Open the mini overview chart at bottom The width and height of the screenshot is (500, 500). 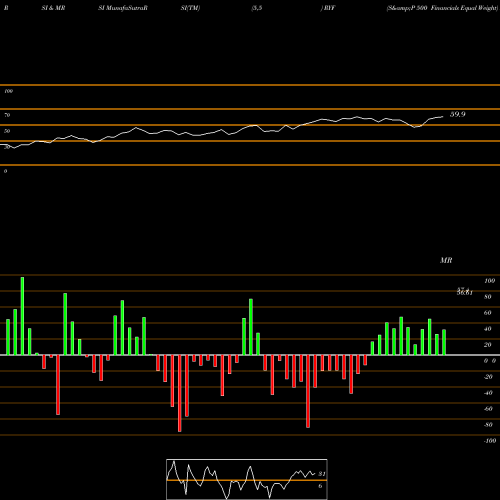(247, 479)
